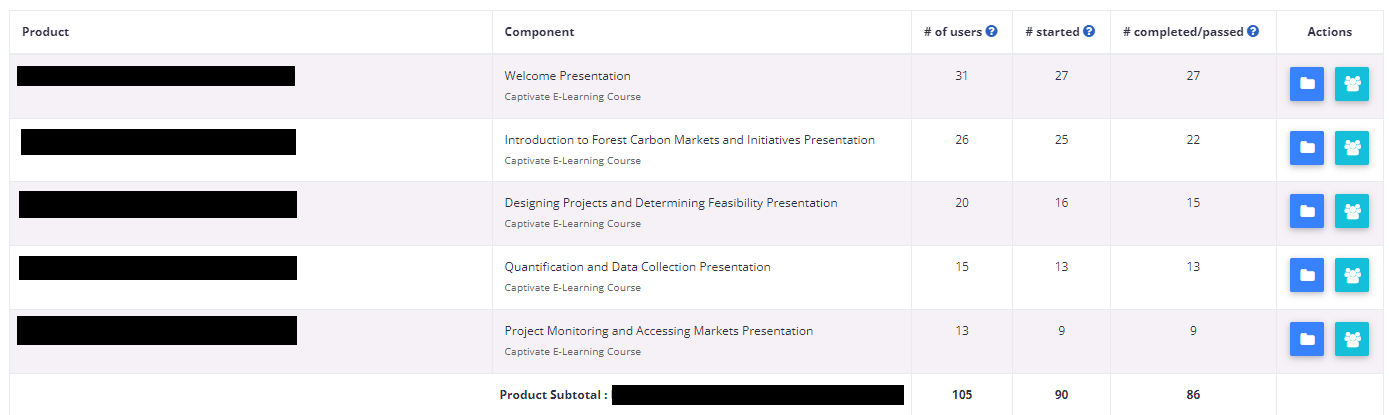Click the Product column header
Viewport: 1389px width, 415px height.
coord(45,32)
